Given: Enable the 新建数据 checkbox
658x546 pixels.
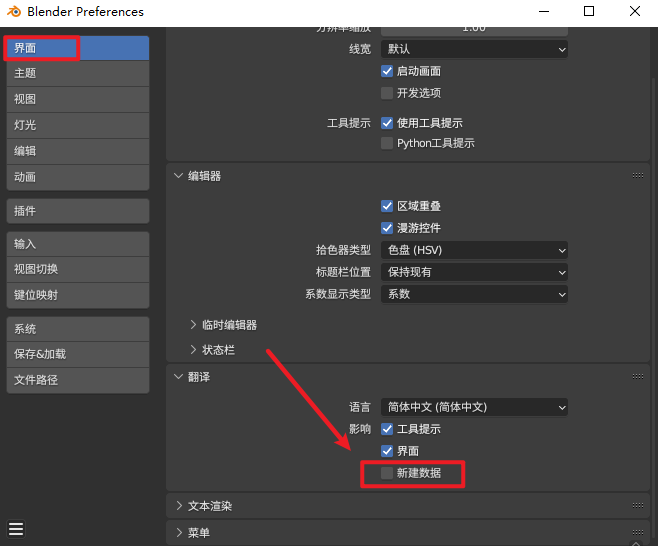Looking at the screenshot, I should click(387, 473).
